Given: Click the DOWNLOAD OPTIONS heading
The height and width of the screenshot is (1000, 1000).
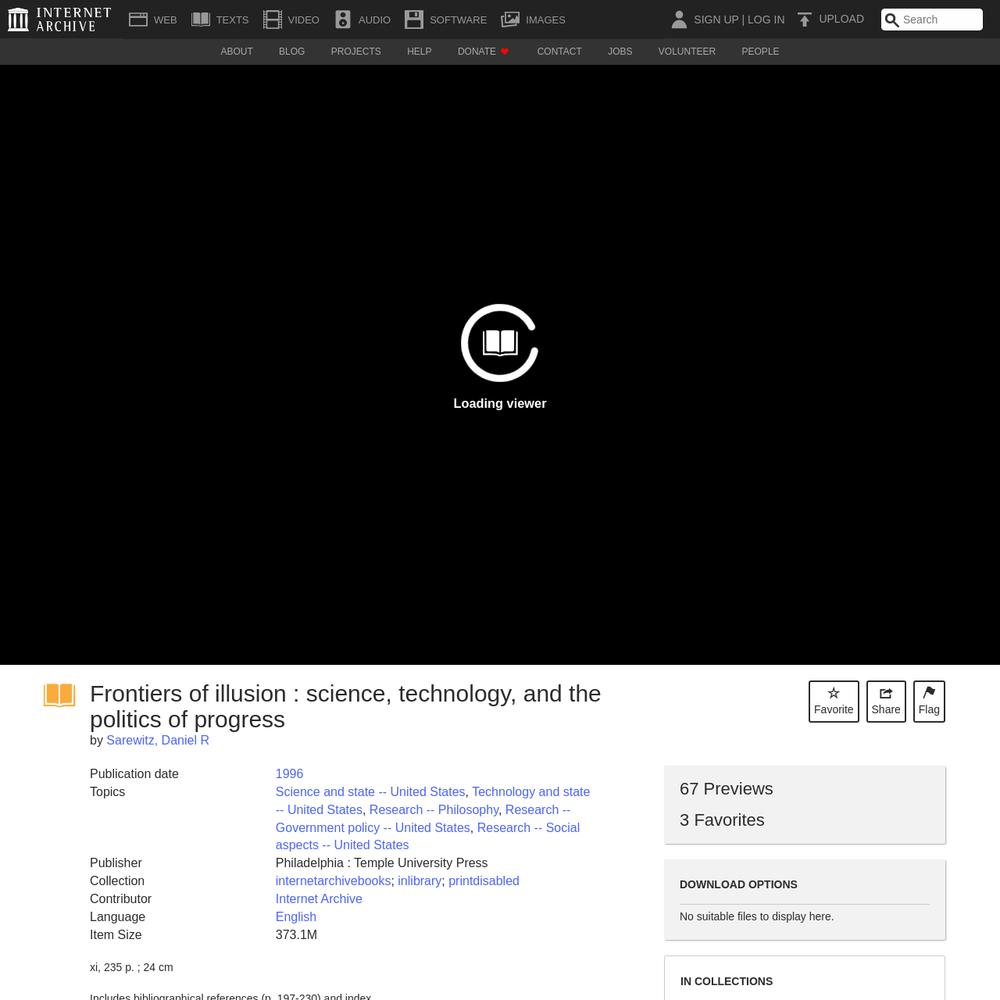Looking at the screenshot, I should click(738, 885).
